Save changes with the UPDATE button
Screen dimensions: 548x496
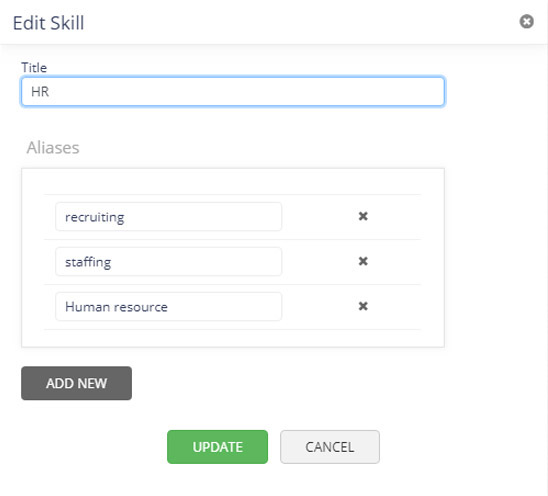point(217,447)
